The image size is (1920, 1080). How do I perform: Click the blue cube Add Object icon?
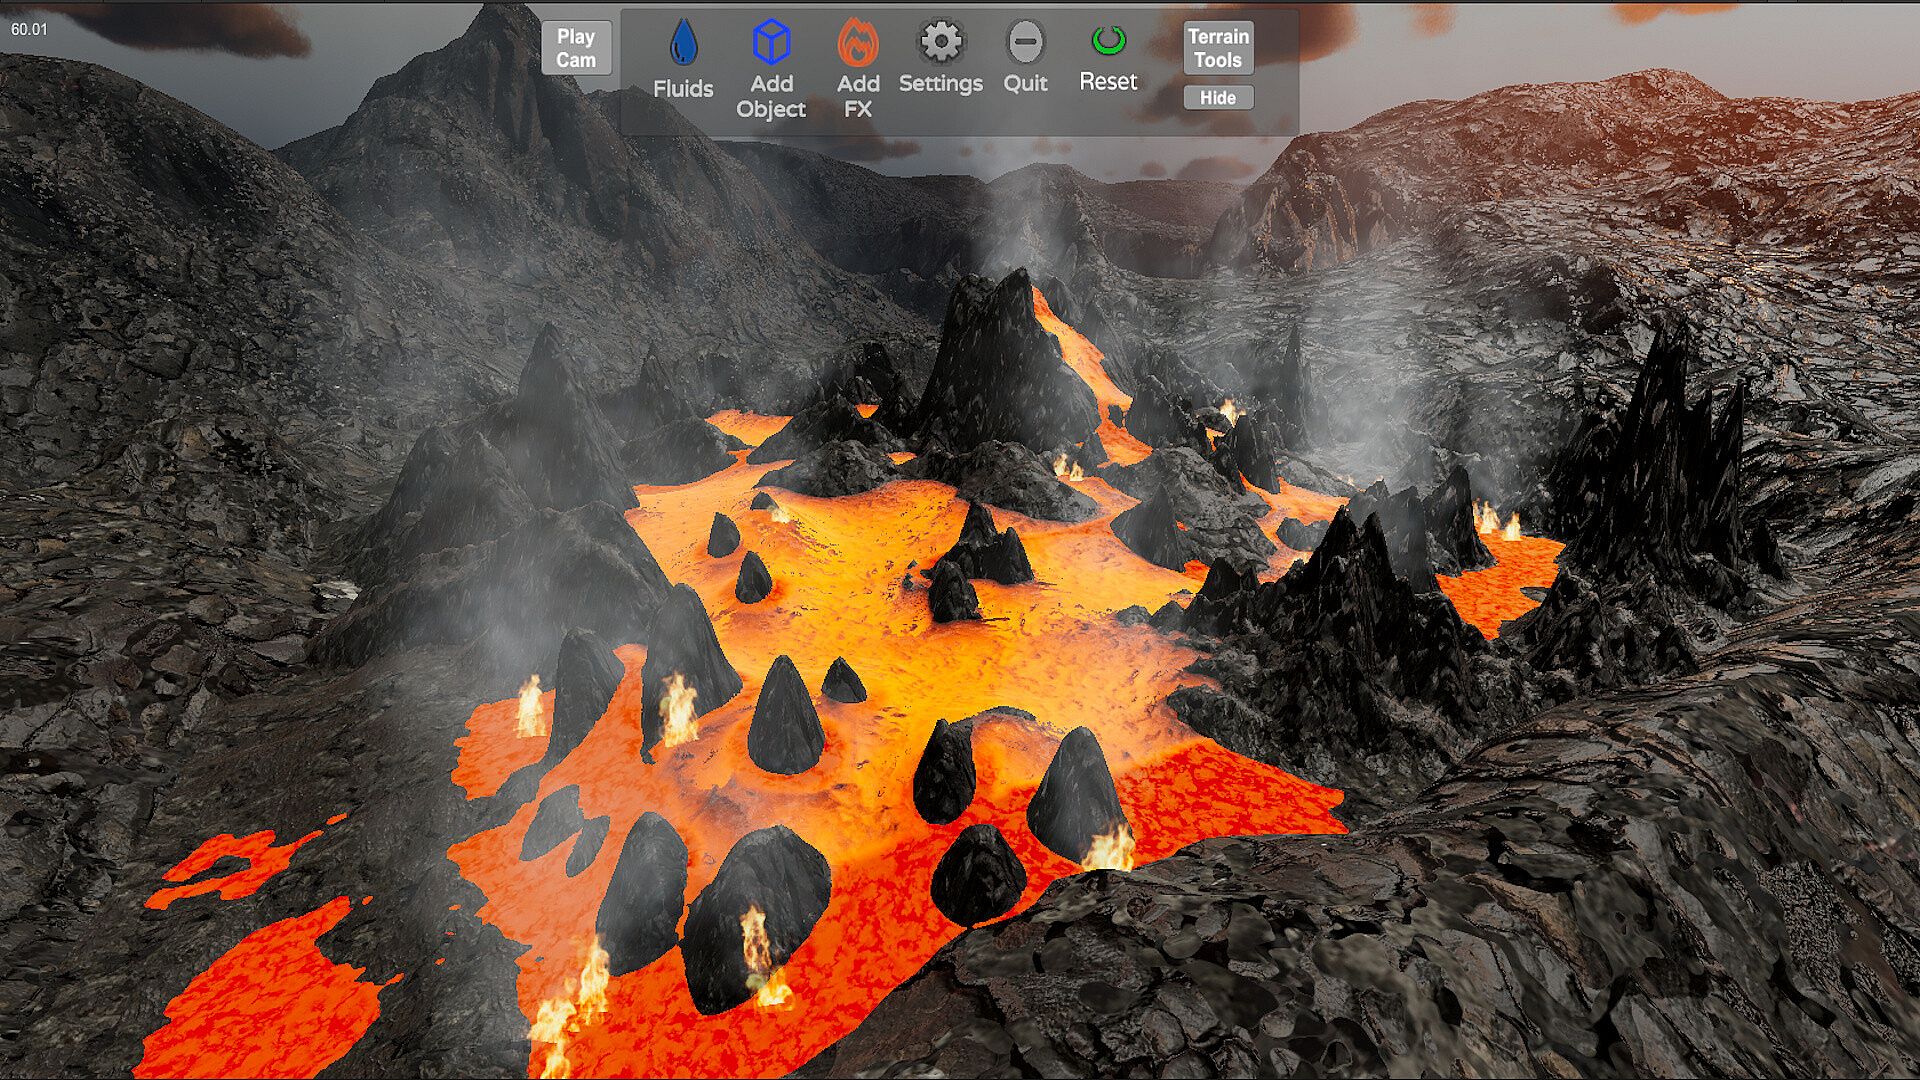point(771,42)
